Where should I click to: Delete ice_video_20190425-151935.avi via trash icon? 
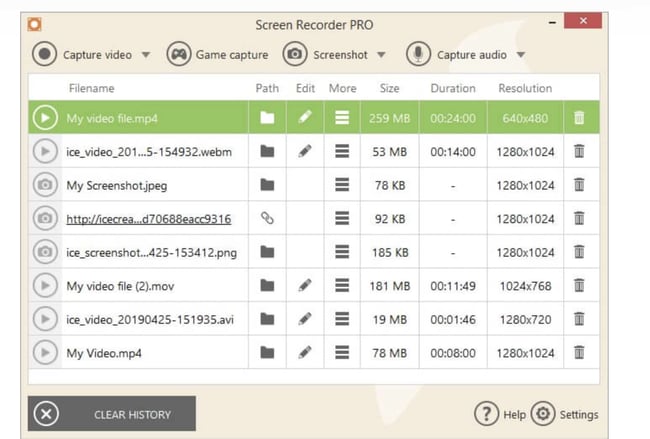click(578, 319)
